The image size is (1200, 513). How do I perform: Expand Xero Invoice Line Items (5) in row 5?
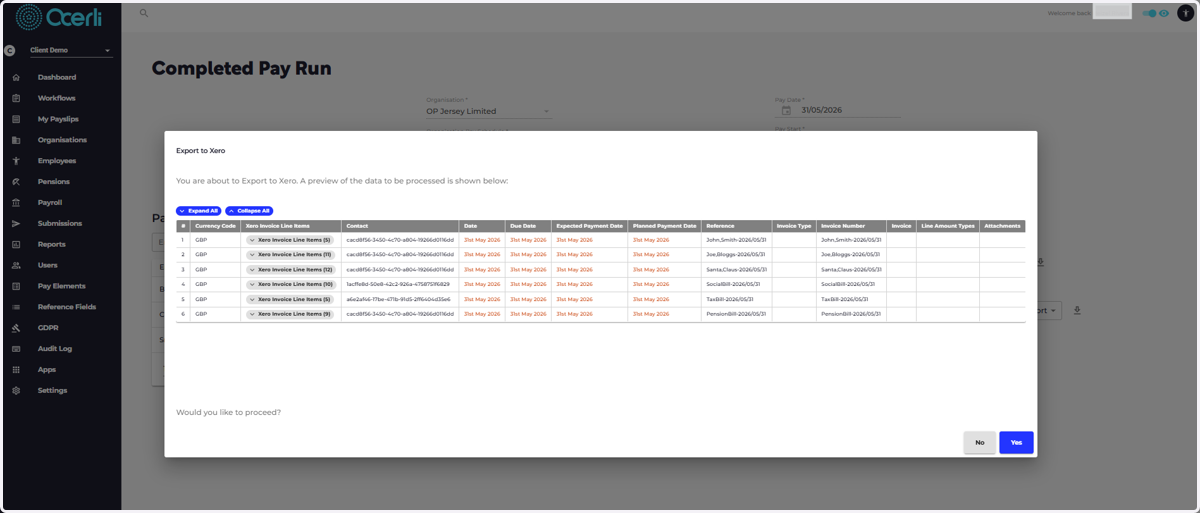click(x=290, y=299)
